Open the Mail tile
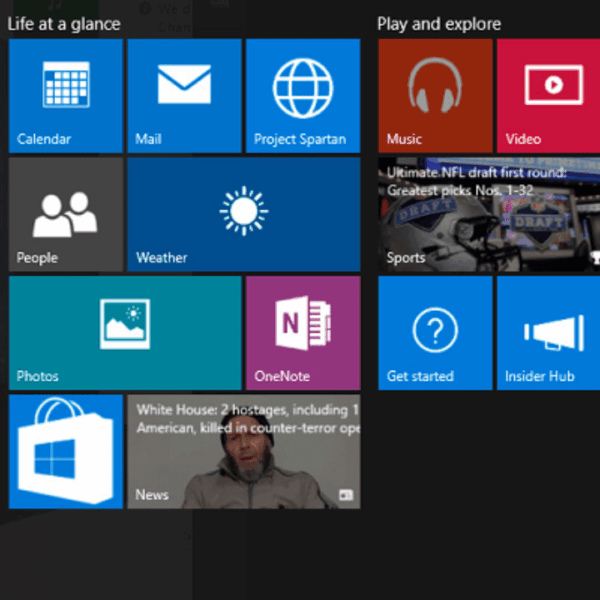This screenshot has width=600, height=600. coord(184,96)
